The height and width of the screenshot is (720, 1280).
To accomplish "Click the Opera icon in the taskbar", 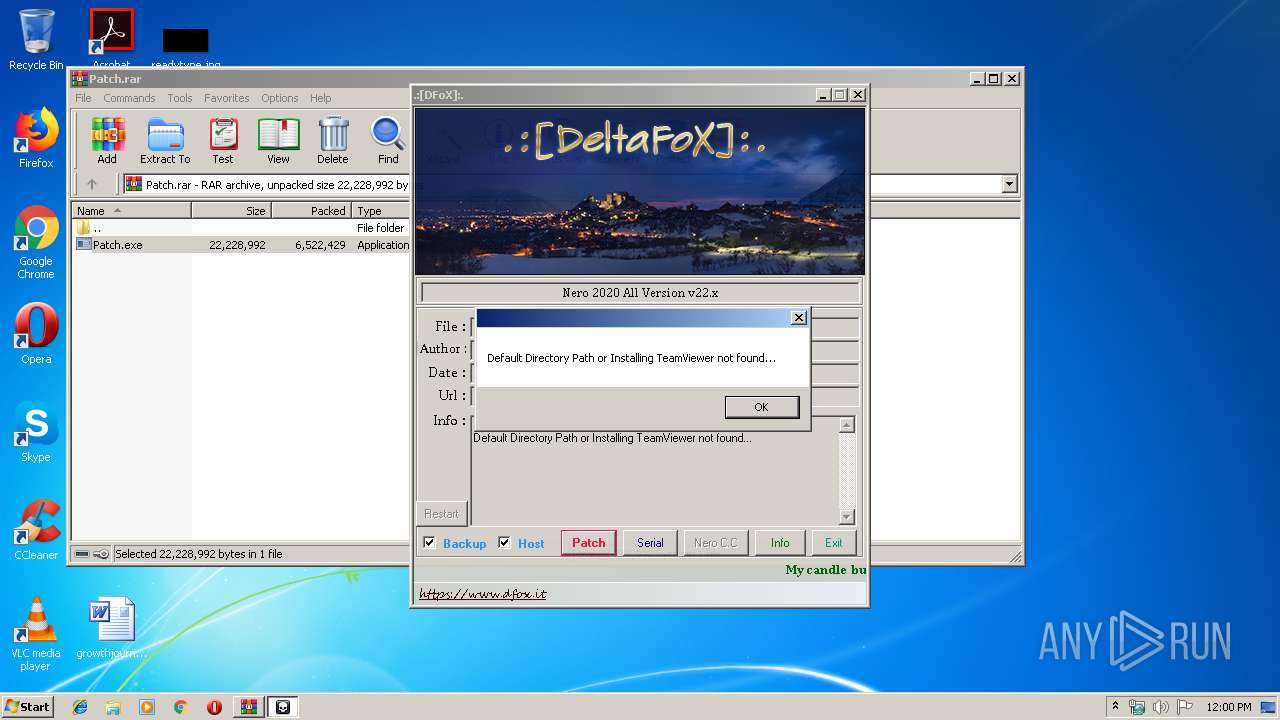I will pos(214,707).
